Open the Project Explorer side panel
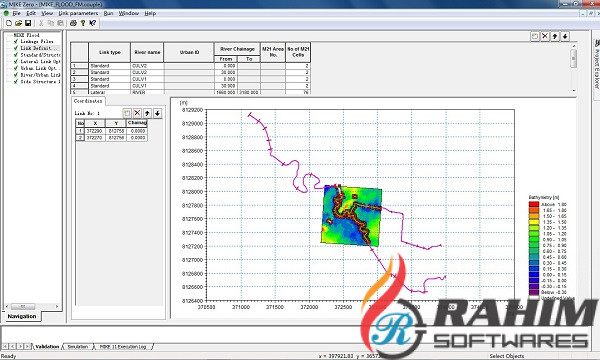Image resolution: width=600 pixels, height=360 pixels. (x=596, y=65)
